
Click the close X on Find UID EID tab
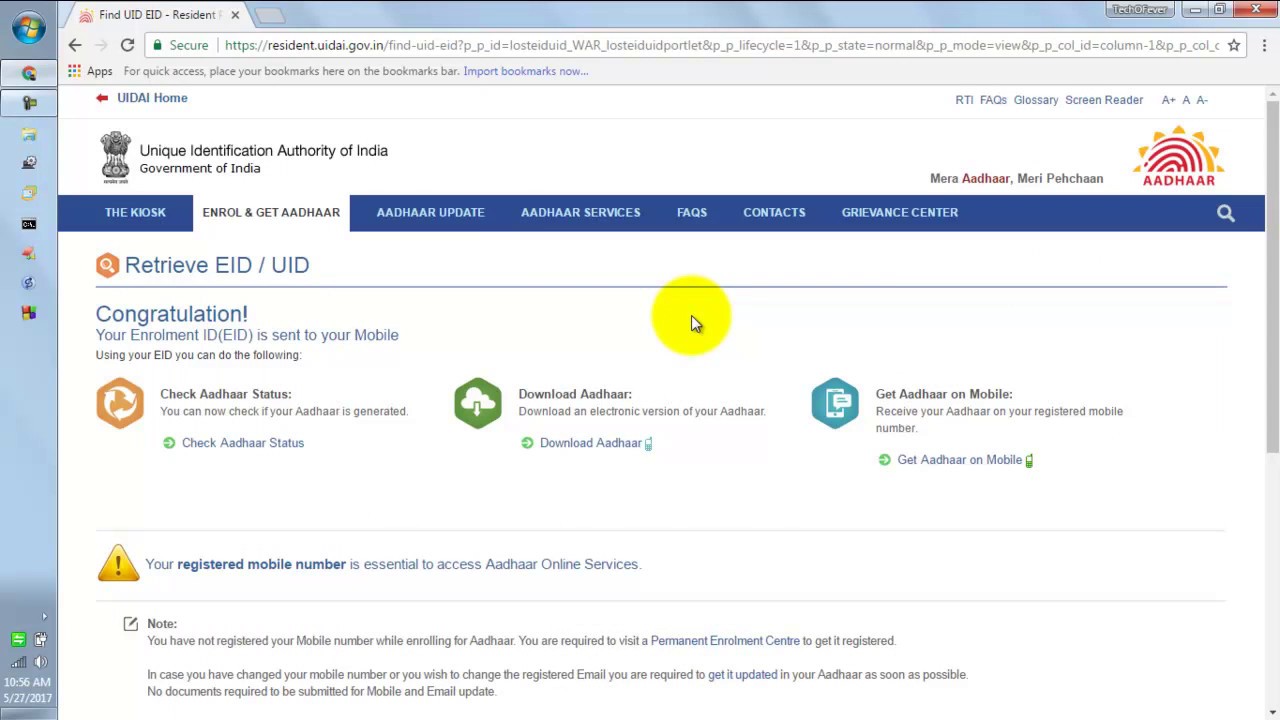(x=235, y=15)
